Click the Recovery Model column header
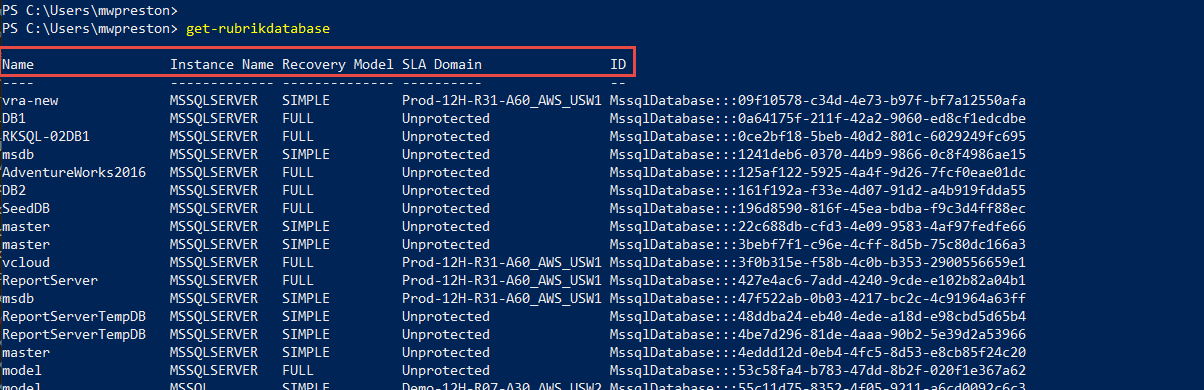 pyautogui.click(x=338, y=64)
